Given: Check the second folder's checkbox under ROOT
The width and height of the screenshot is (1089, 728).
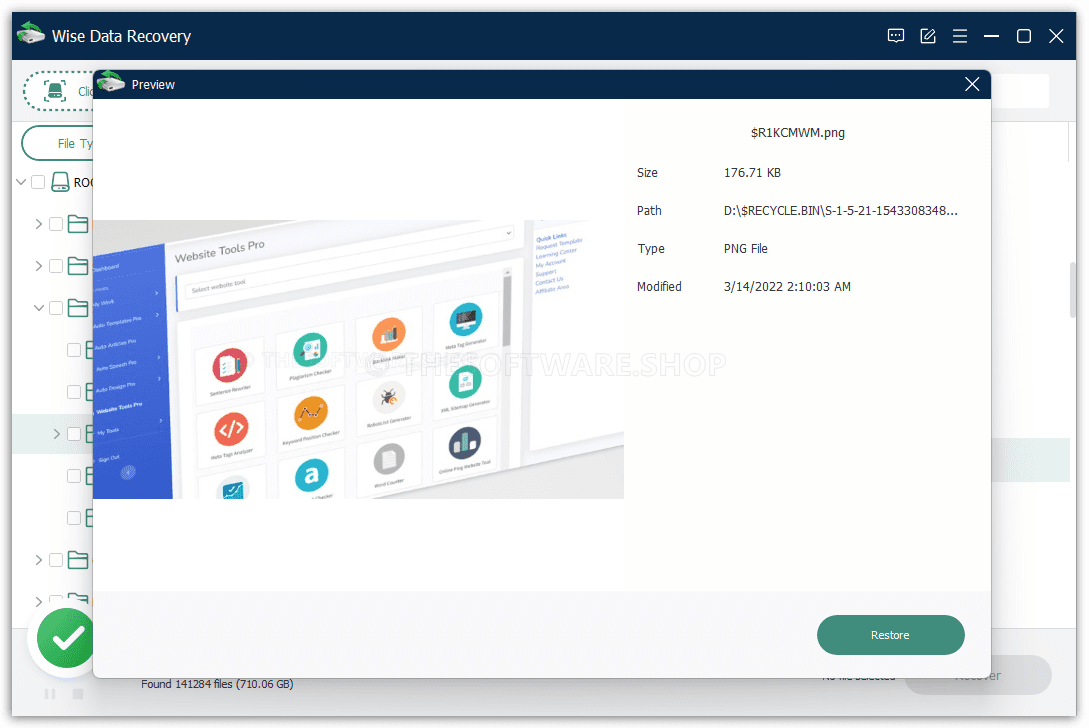Looking at the screenshot, I should point(56,266).
